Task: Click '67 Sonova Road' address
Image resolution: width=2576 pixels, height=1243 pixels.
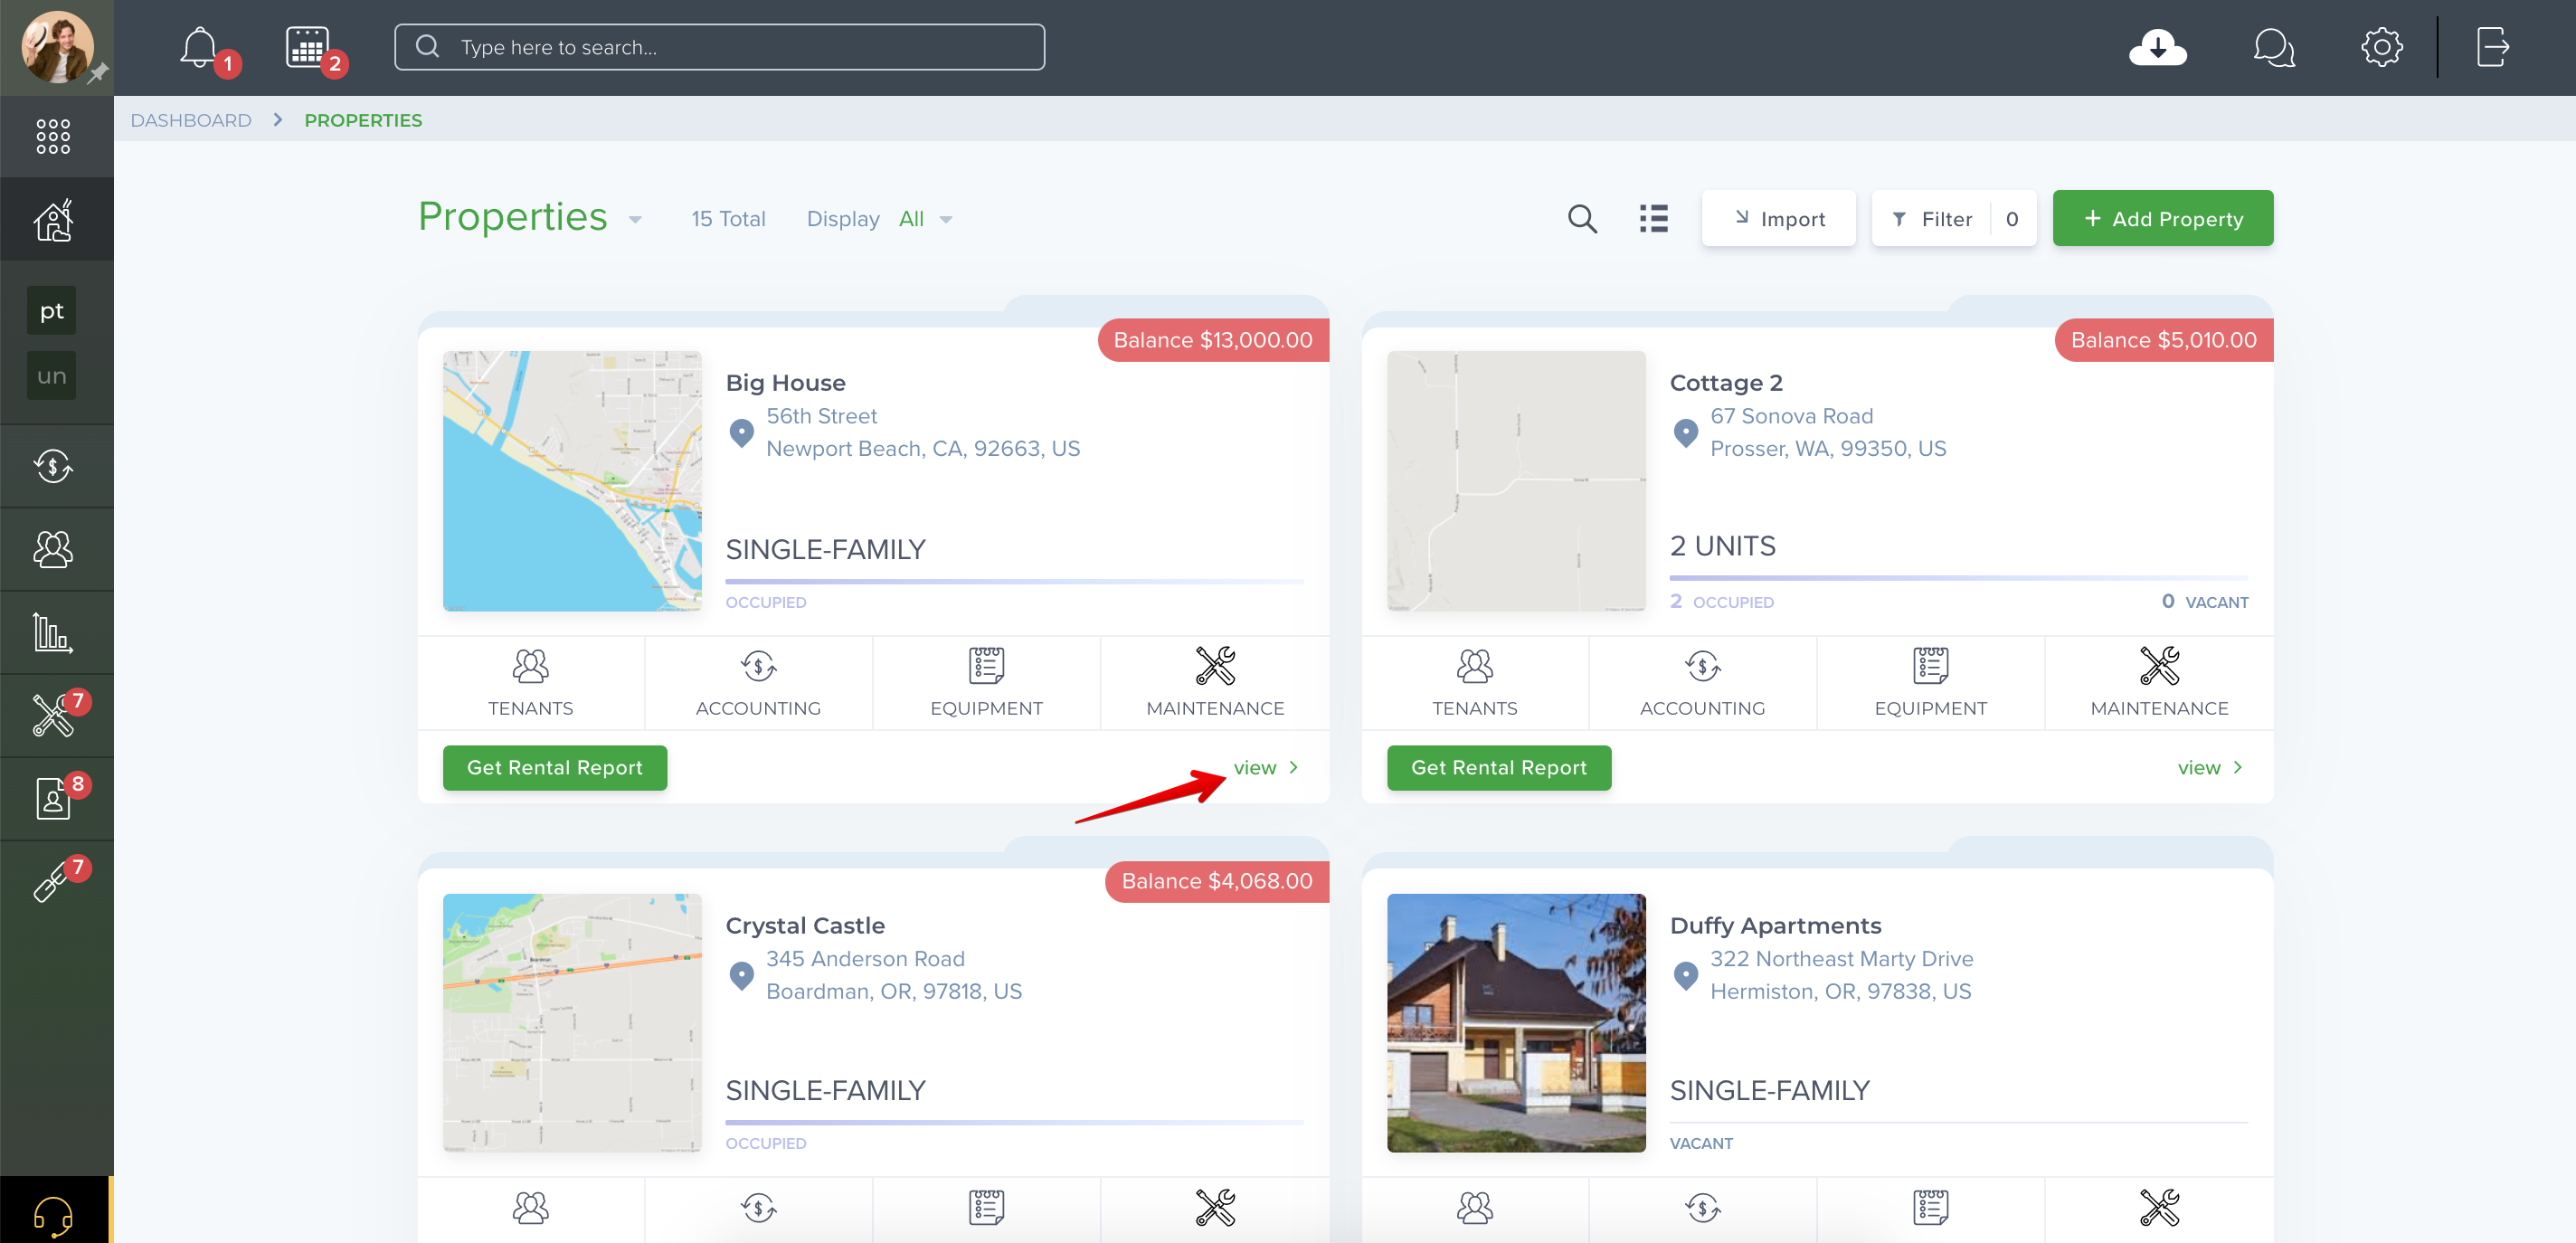Action: coord(1791,416)
